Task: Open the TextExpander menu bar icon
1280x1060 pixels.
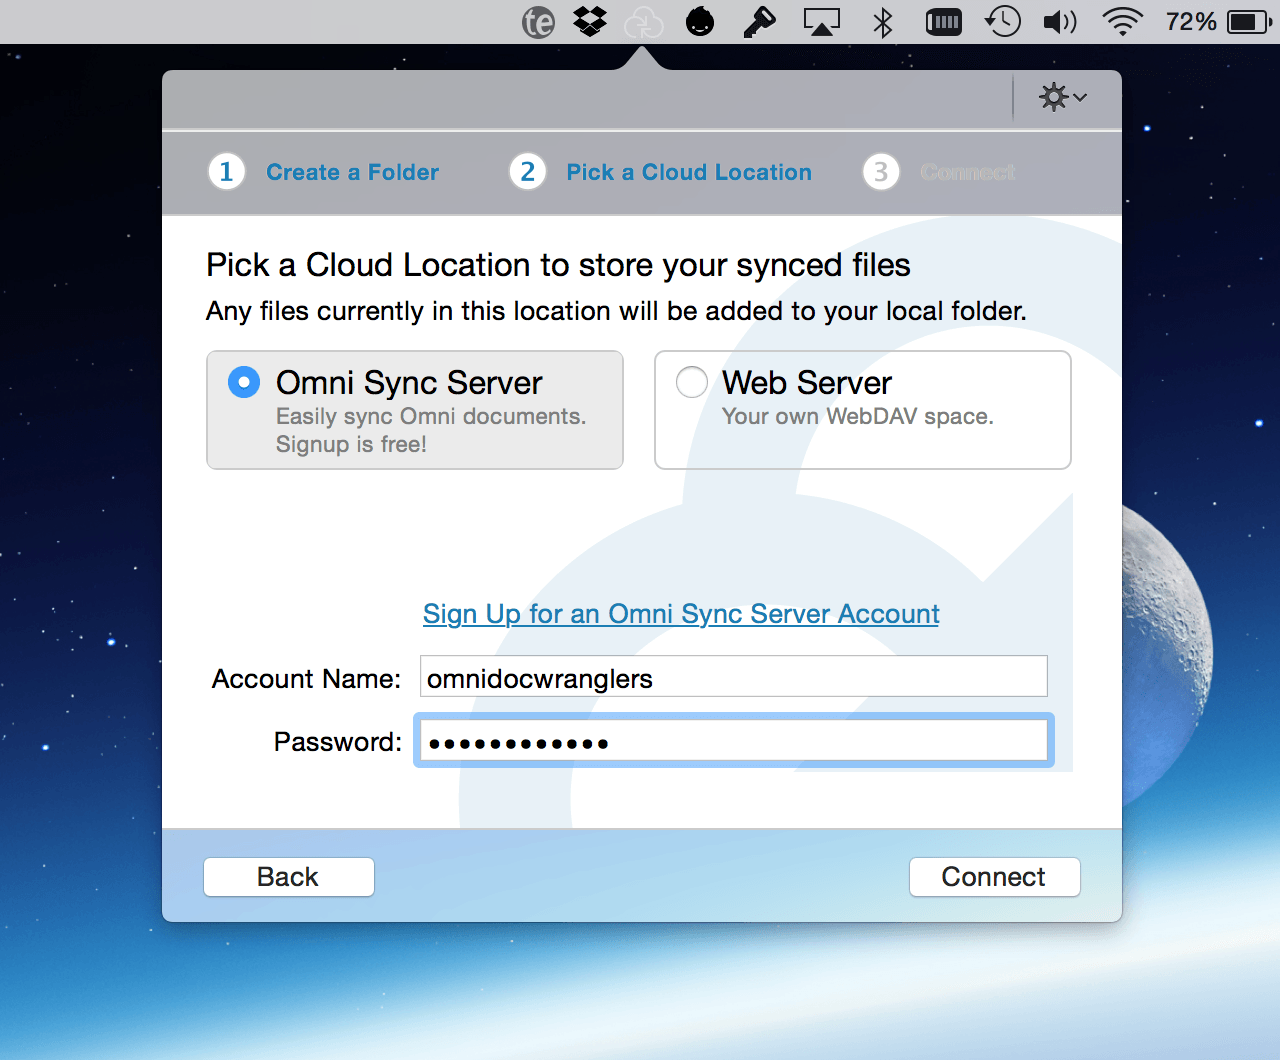Action: [x=538, y=22]
